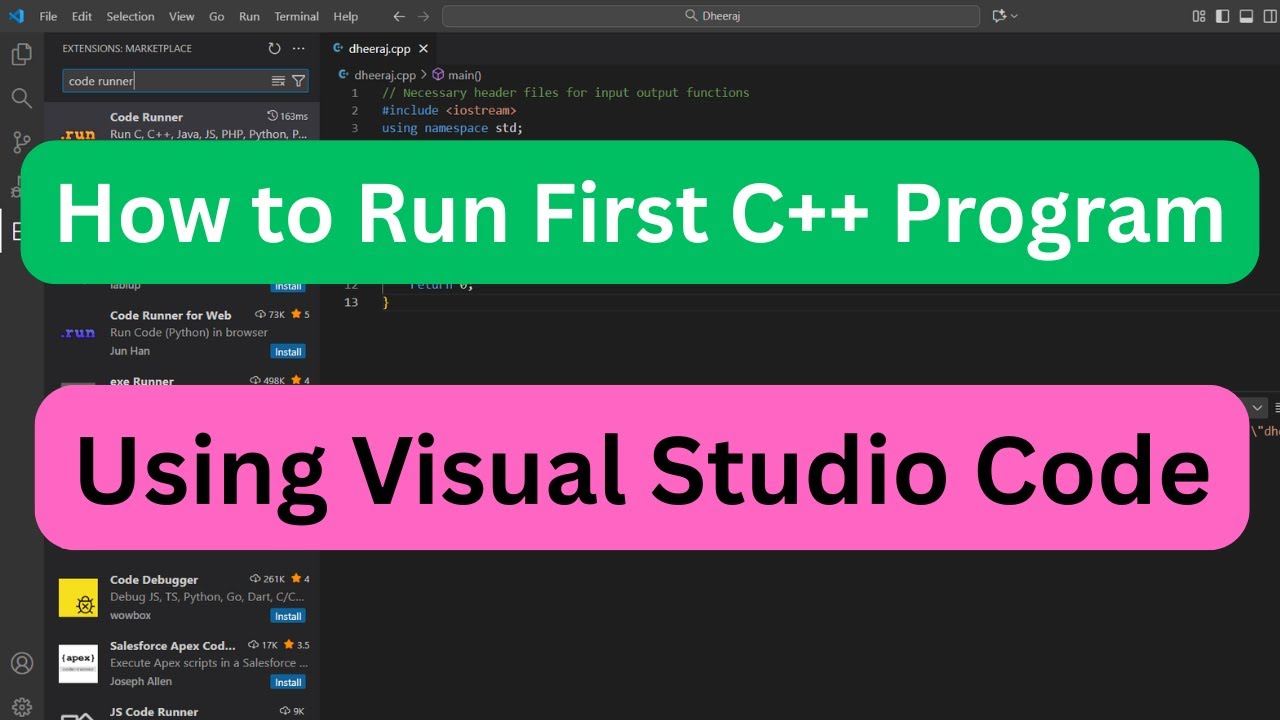This screenshot has width=1280, height=720.
Task: Install the lablup extension
Action: coord(288,287)
